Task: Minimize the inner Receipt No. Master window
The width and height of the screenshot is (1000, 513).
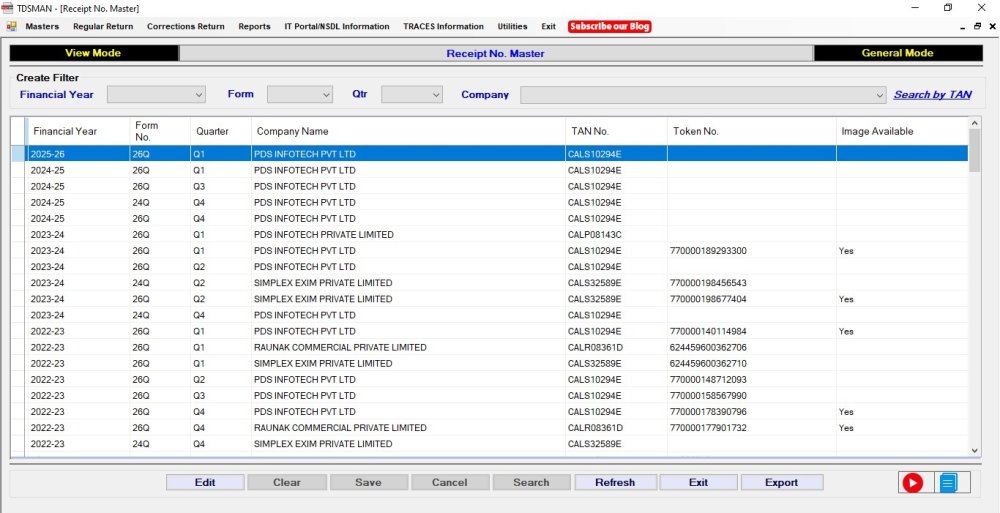Action: 962,27
